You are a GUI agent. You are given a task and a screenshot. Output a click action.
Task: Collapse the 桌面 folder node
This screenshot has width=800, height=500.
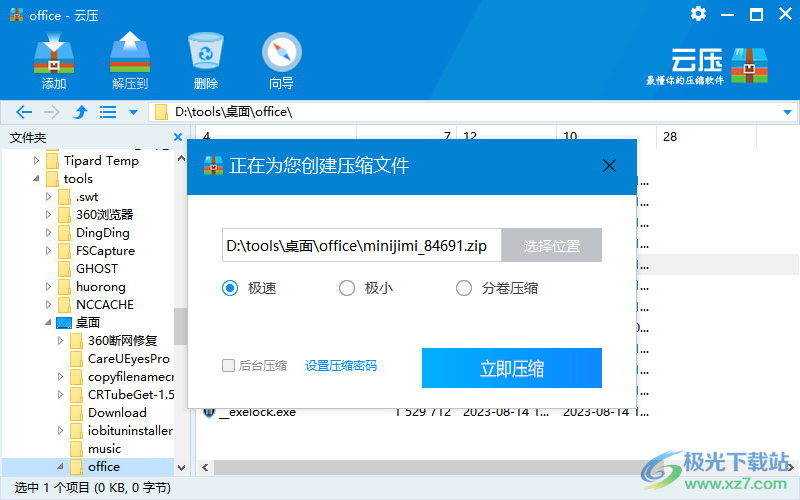click(x=48, y=322)
